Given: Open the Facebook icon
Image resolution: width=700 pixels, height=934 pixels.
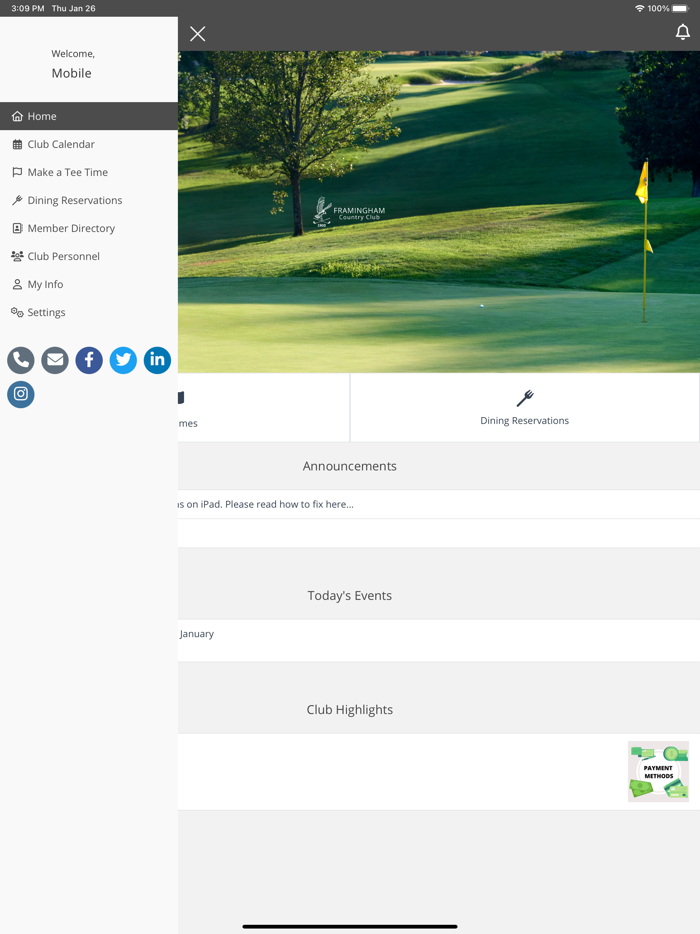Looking at the screenshot, I should click(89, 360).
